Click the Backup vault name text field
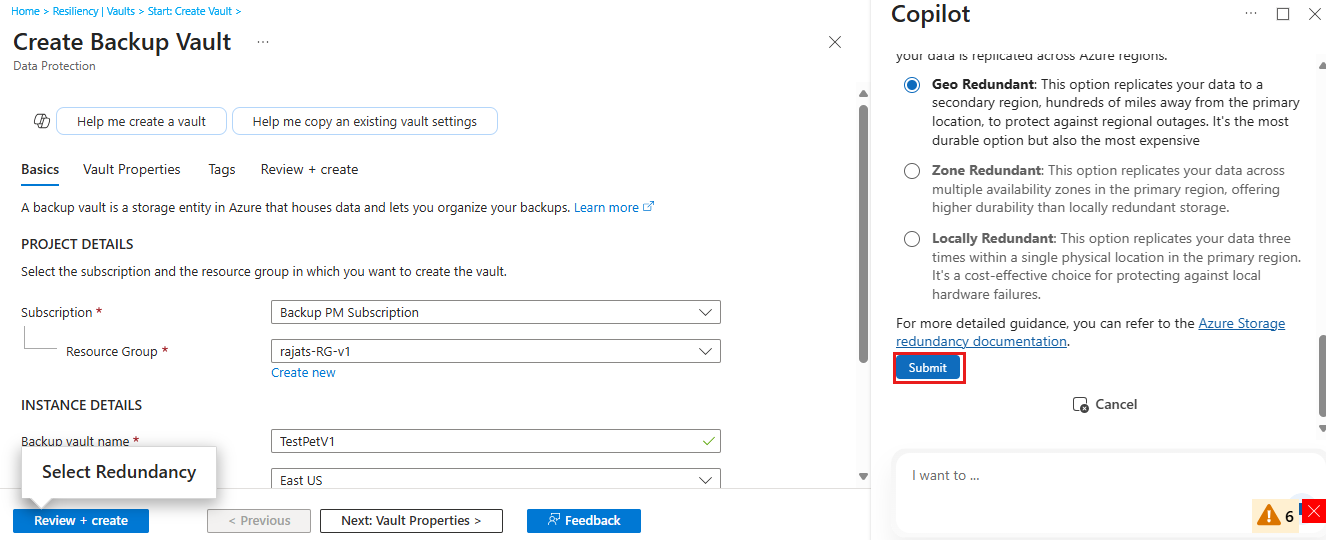 tap(485, 441)
